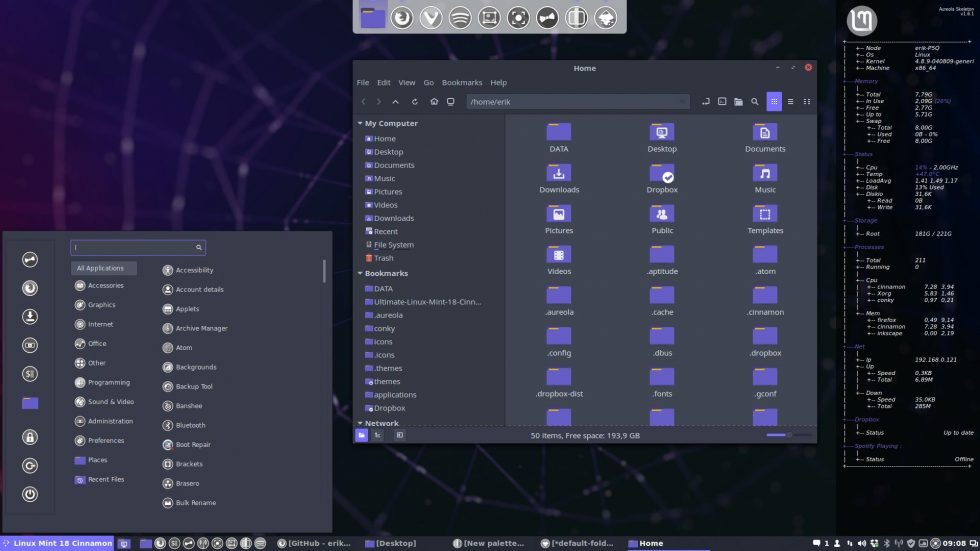Viewport: 980px width, 551px height.
Task: Open Spotify from the top dock
Action: 460,17
